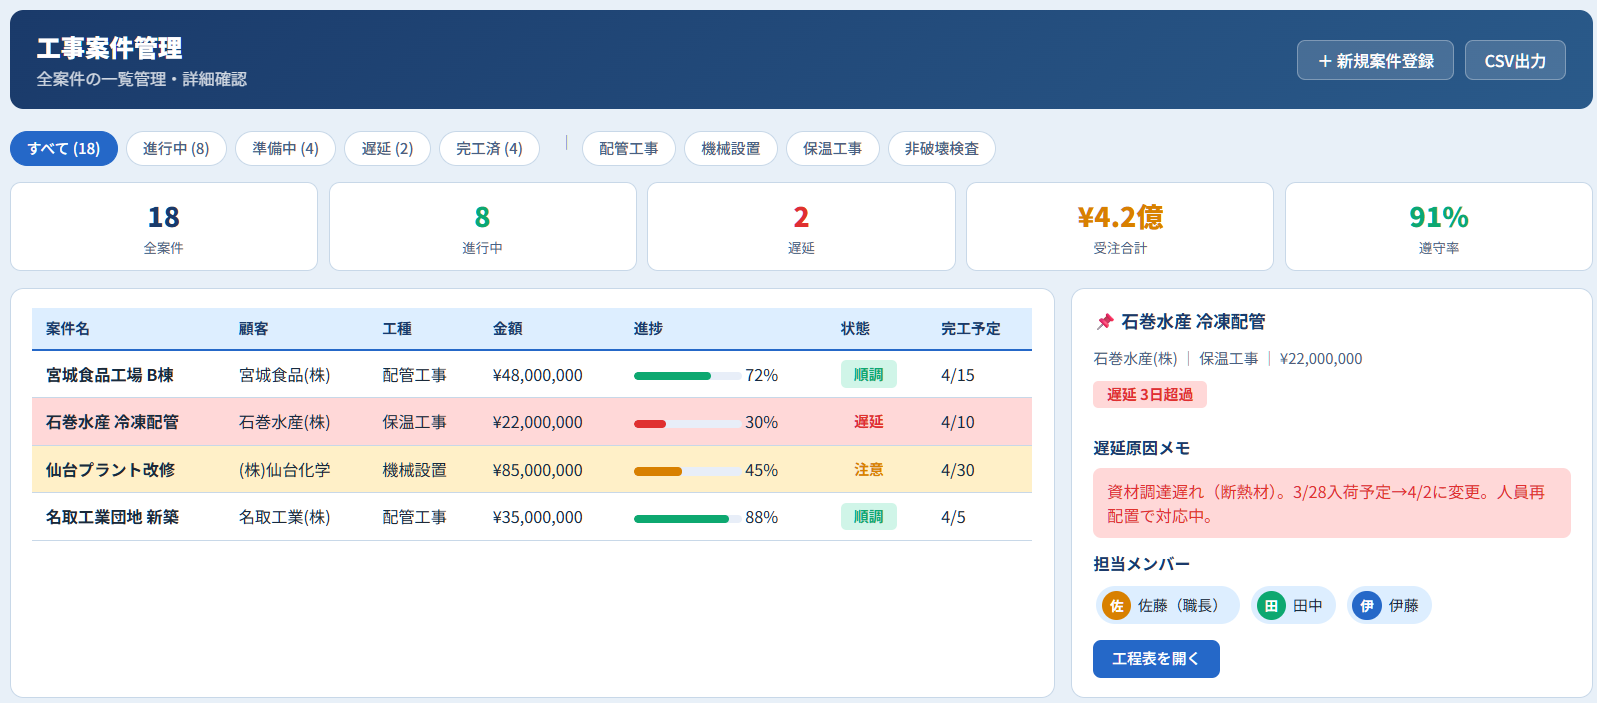Viewport: 1597px width, 703px height.
Task: Click the orange 佐 avatar icon
Action: (x=1116, y=606)
